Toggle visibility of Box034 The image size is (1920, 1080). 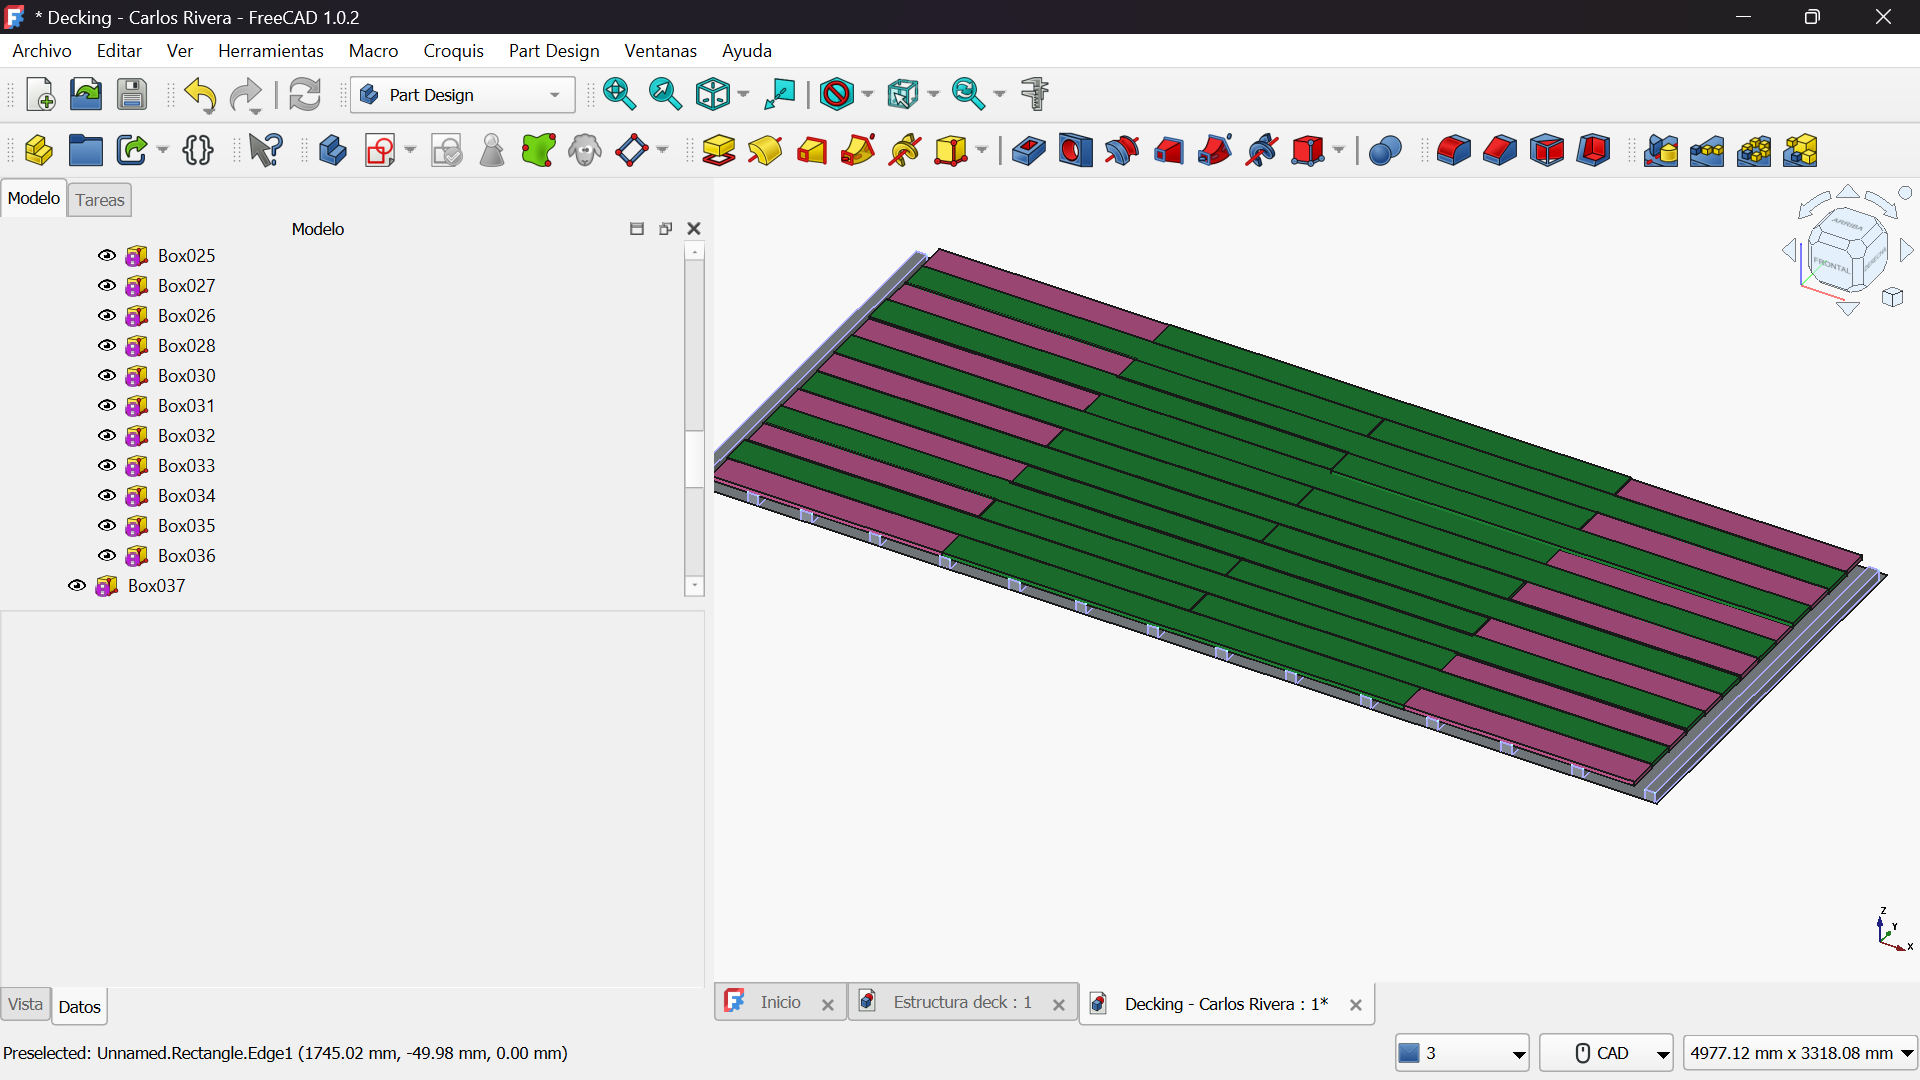coord(107,496)
